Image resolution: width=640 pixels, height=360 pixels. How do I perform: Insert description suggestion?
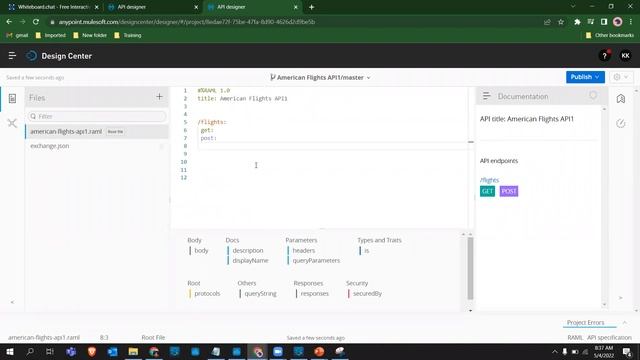248,250
